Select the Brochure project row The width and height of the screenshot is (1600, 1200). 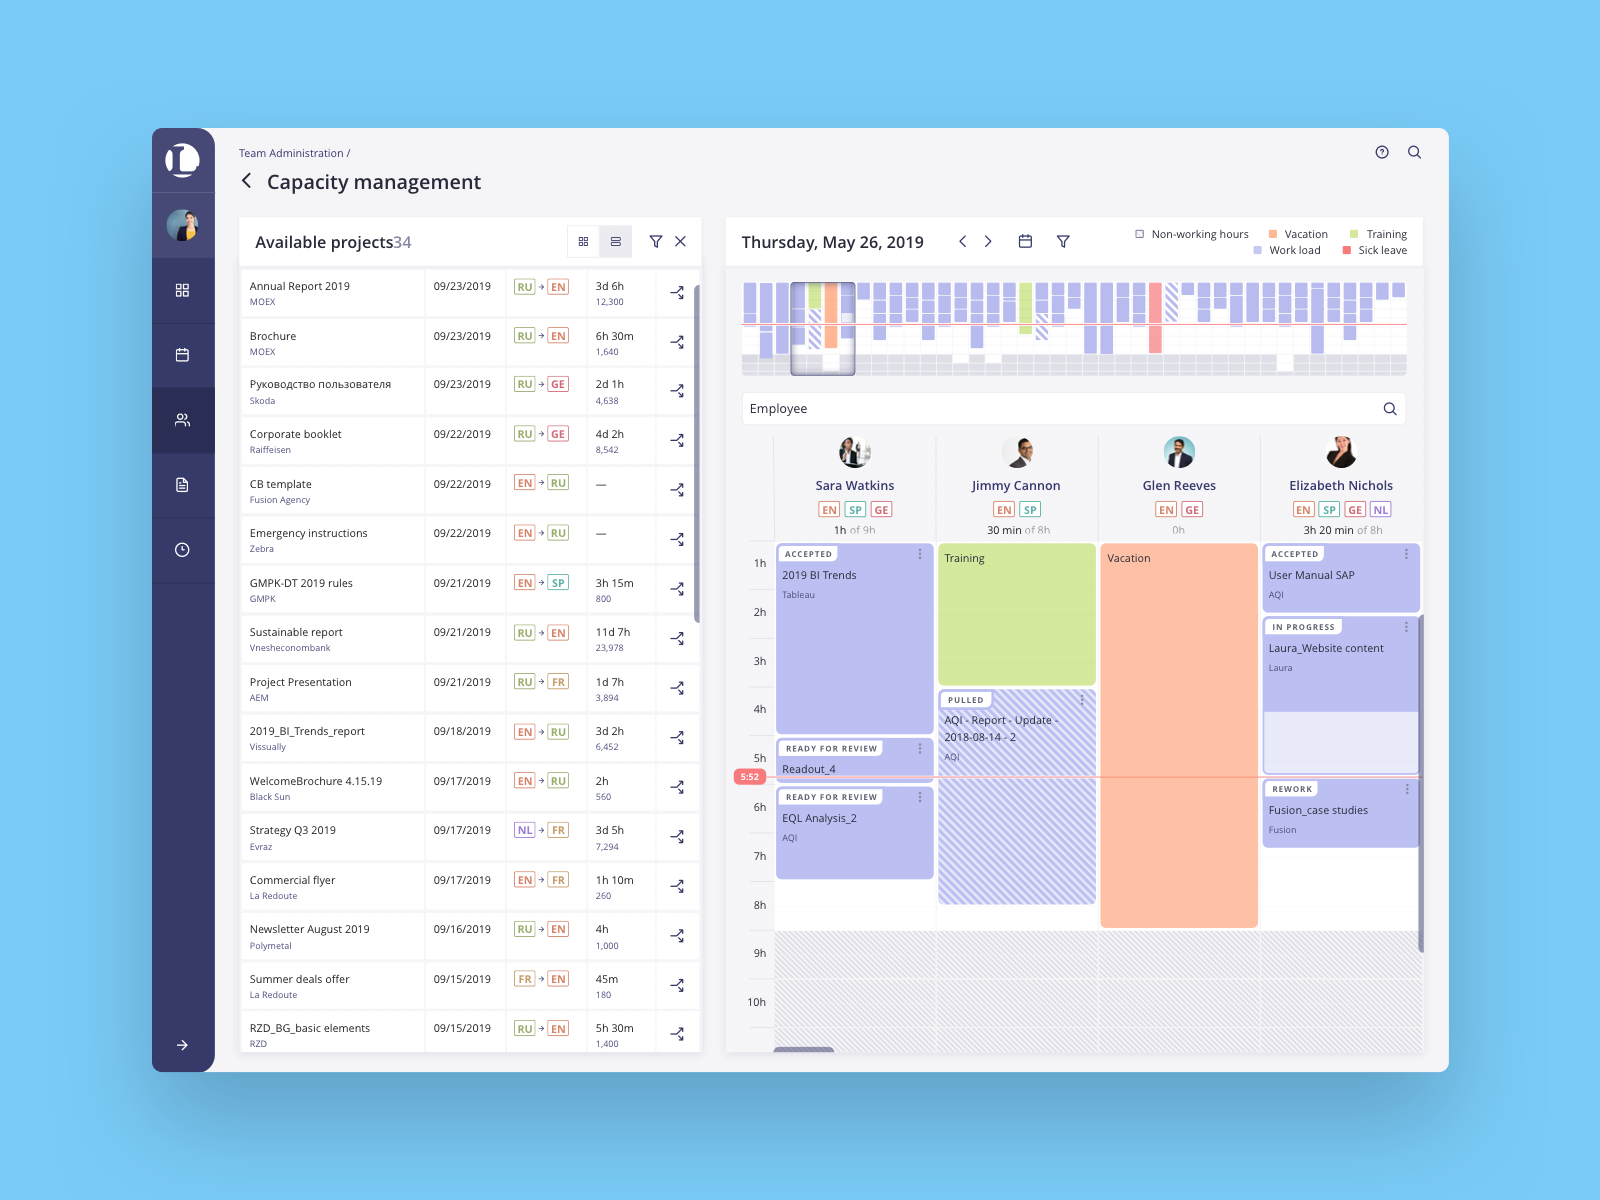point(470,343)
